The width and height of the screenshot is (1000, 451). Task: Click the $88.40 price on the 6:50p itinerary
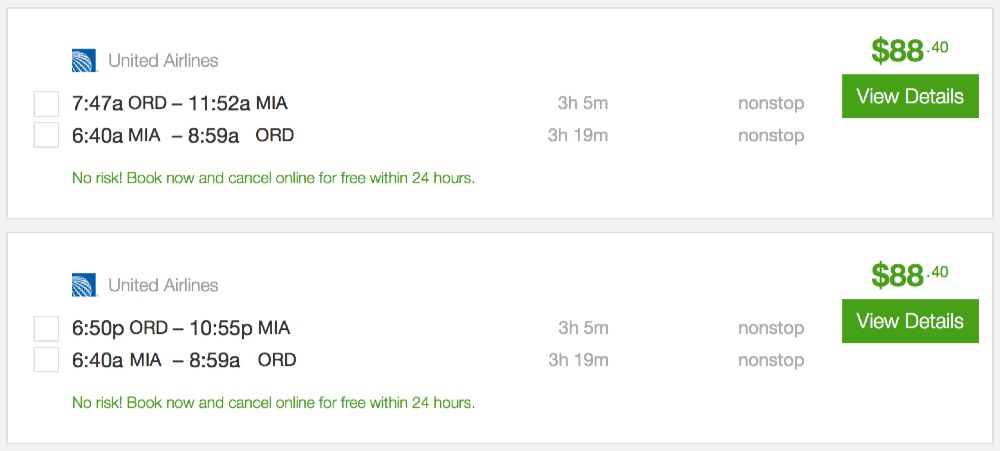909,275
